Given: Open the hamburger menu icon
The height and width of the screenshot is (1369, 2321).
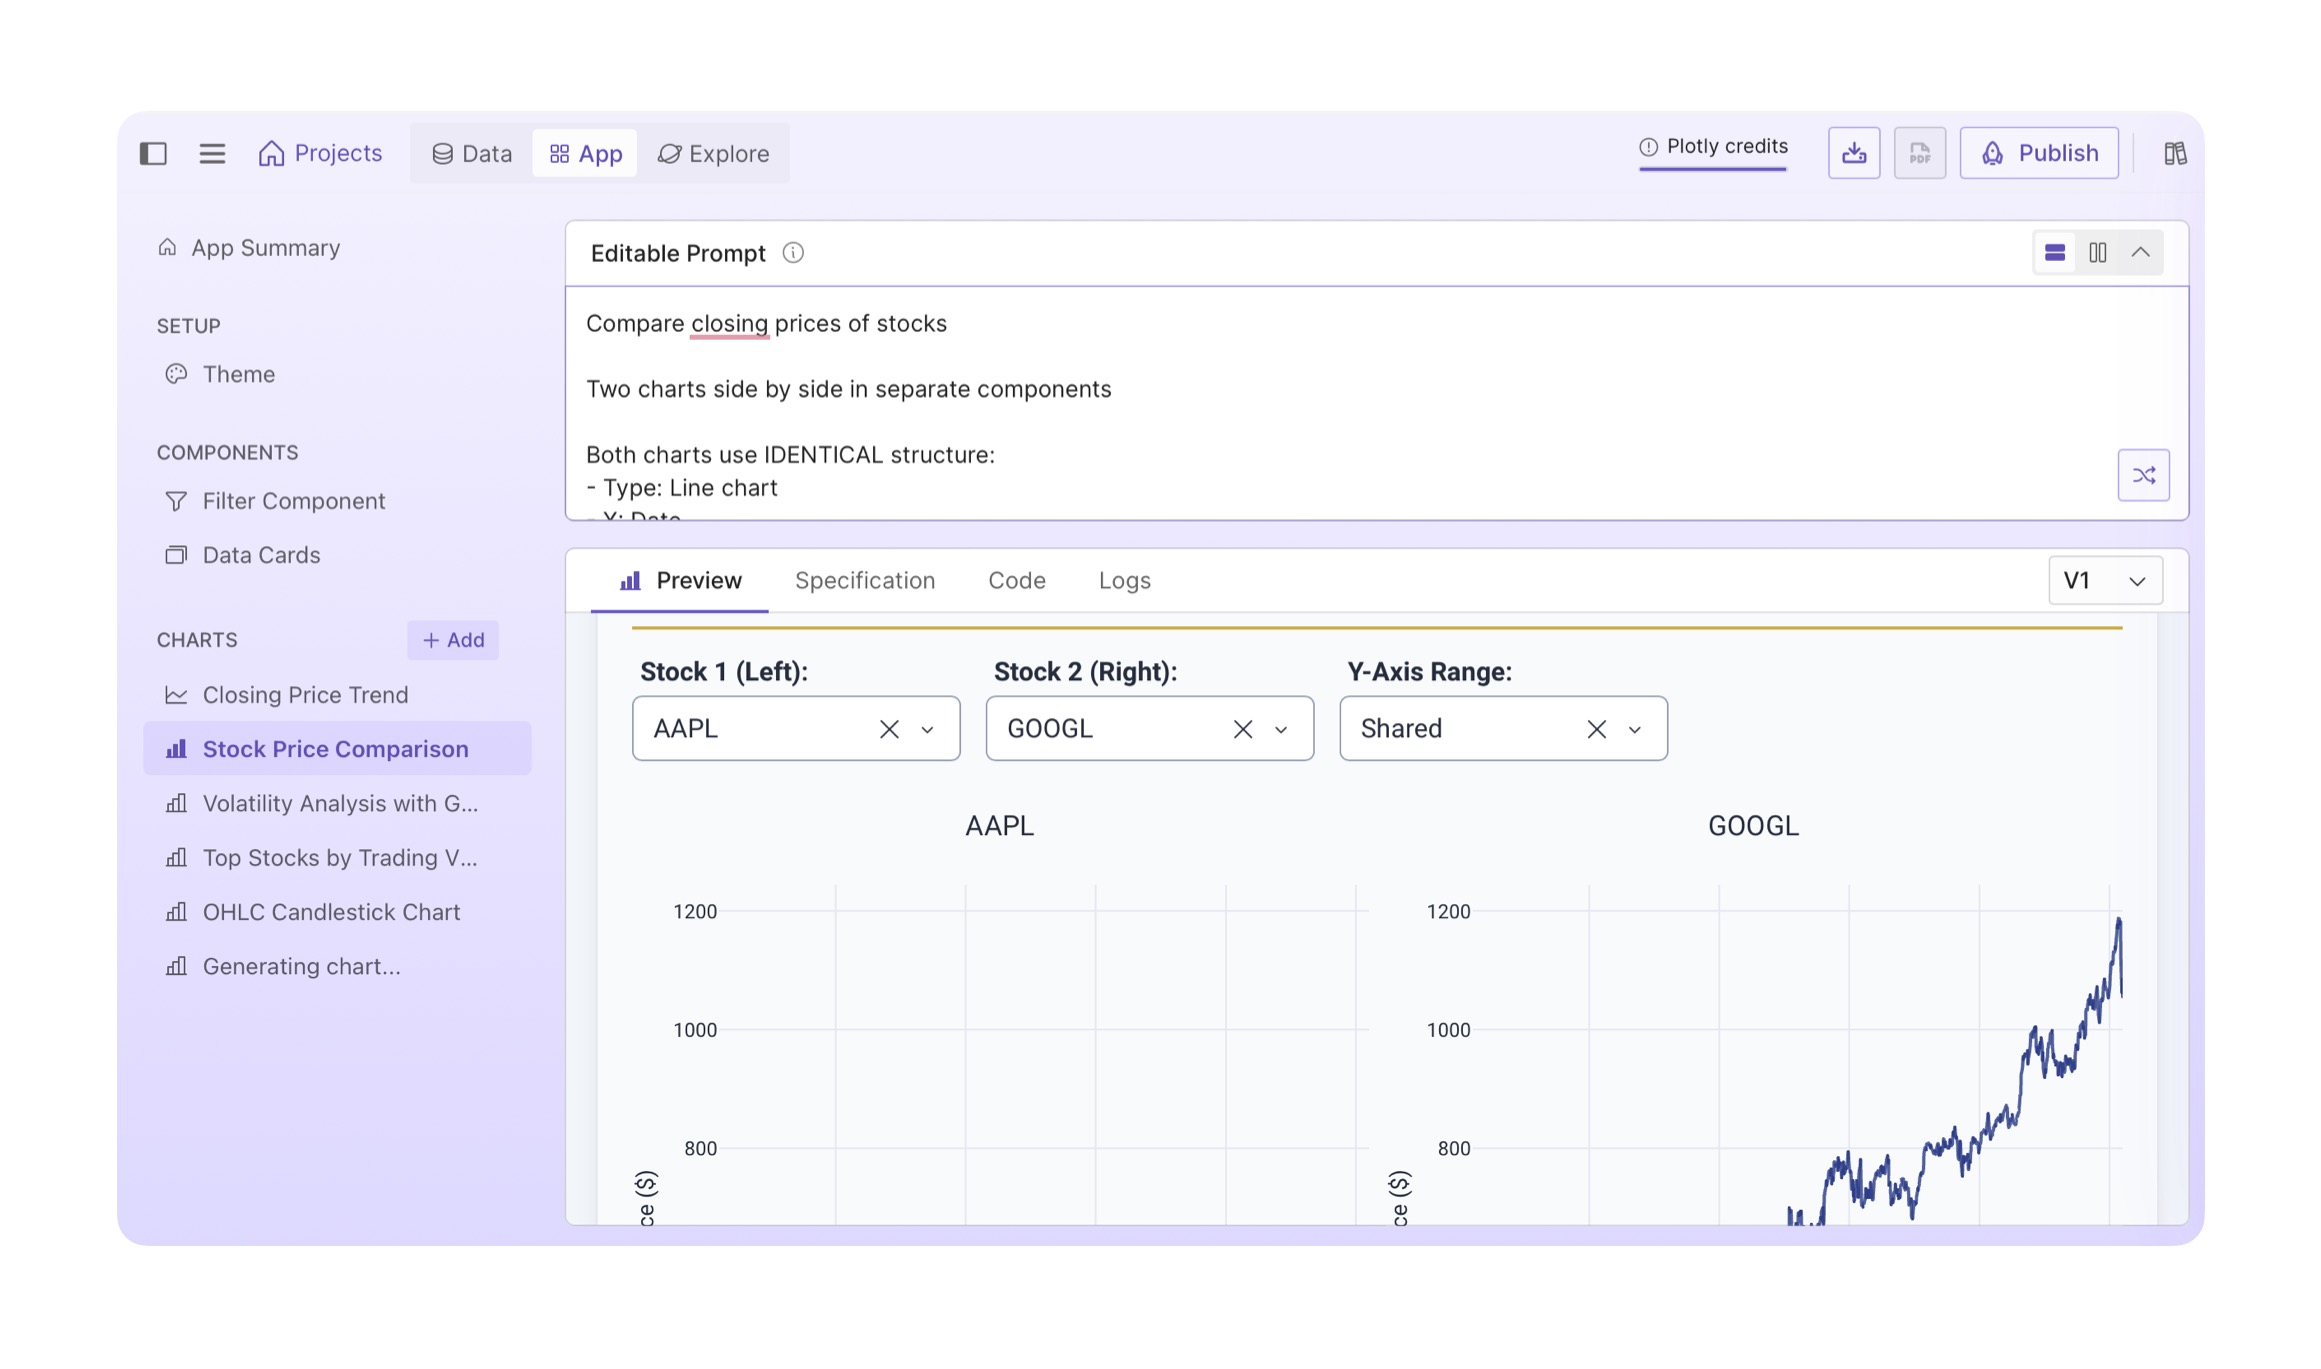Looking at the screenshot, I should 212,153.
